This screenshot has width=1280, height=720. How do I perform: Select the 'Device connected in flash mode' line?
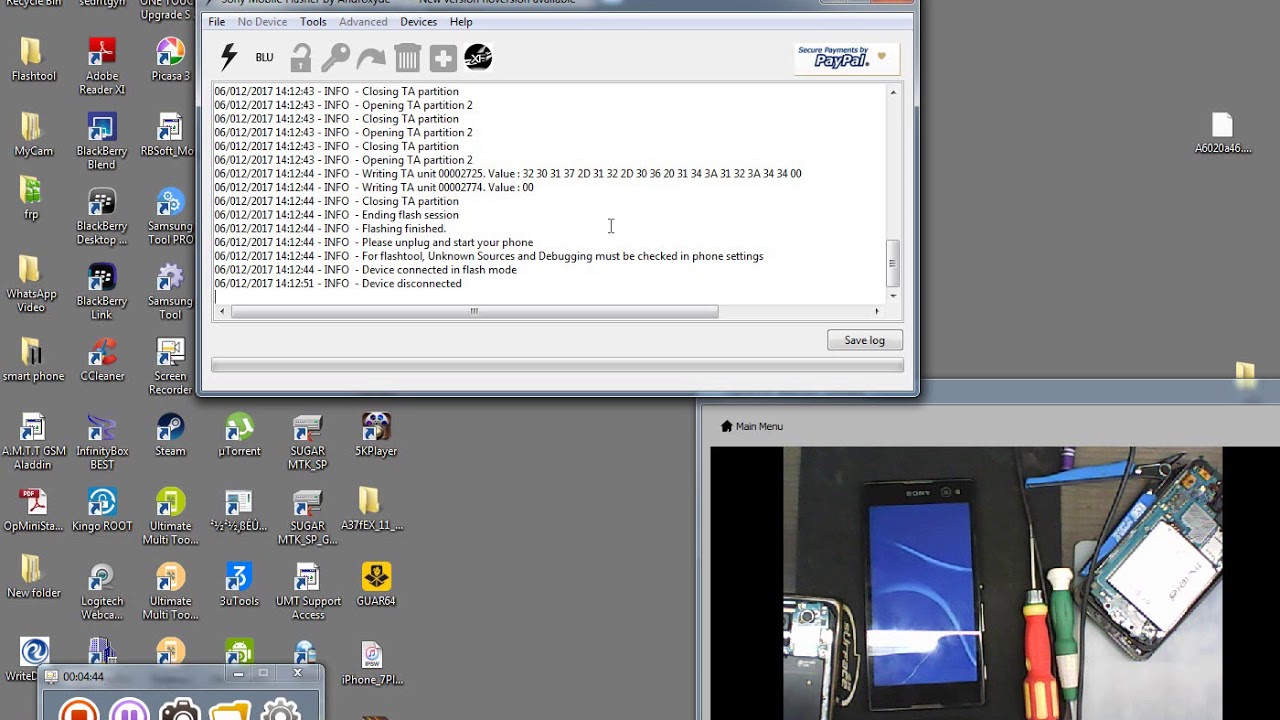(x=366, y=270)
